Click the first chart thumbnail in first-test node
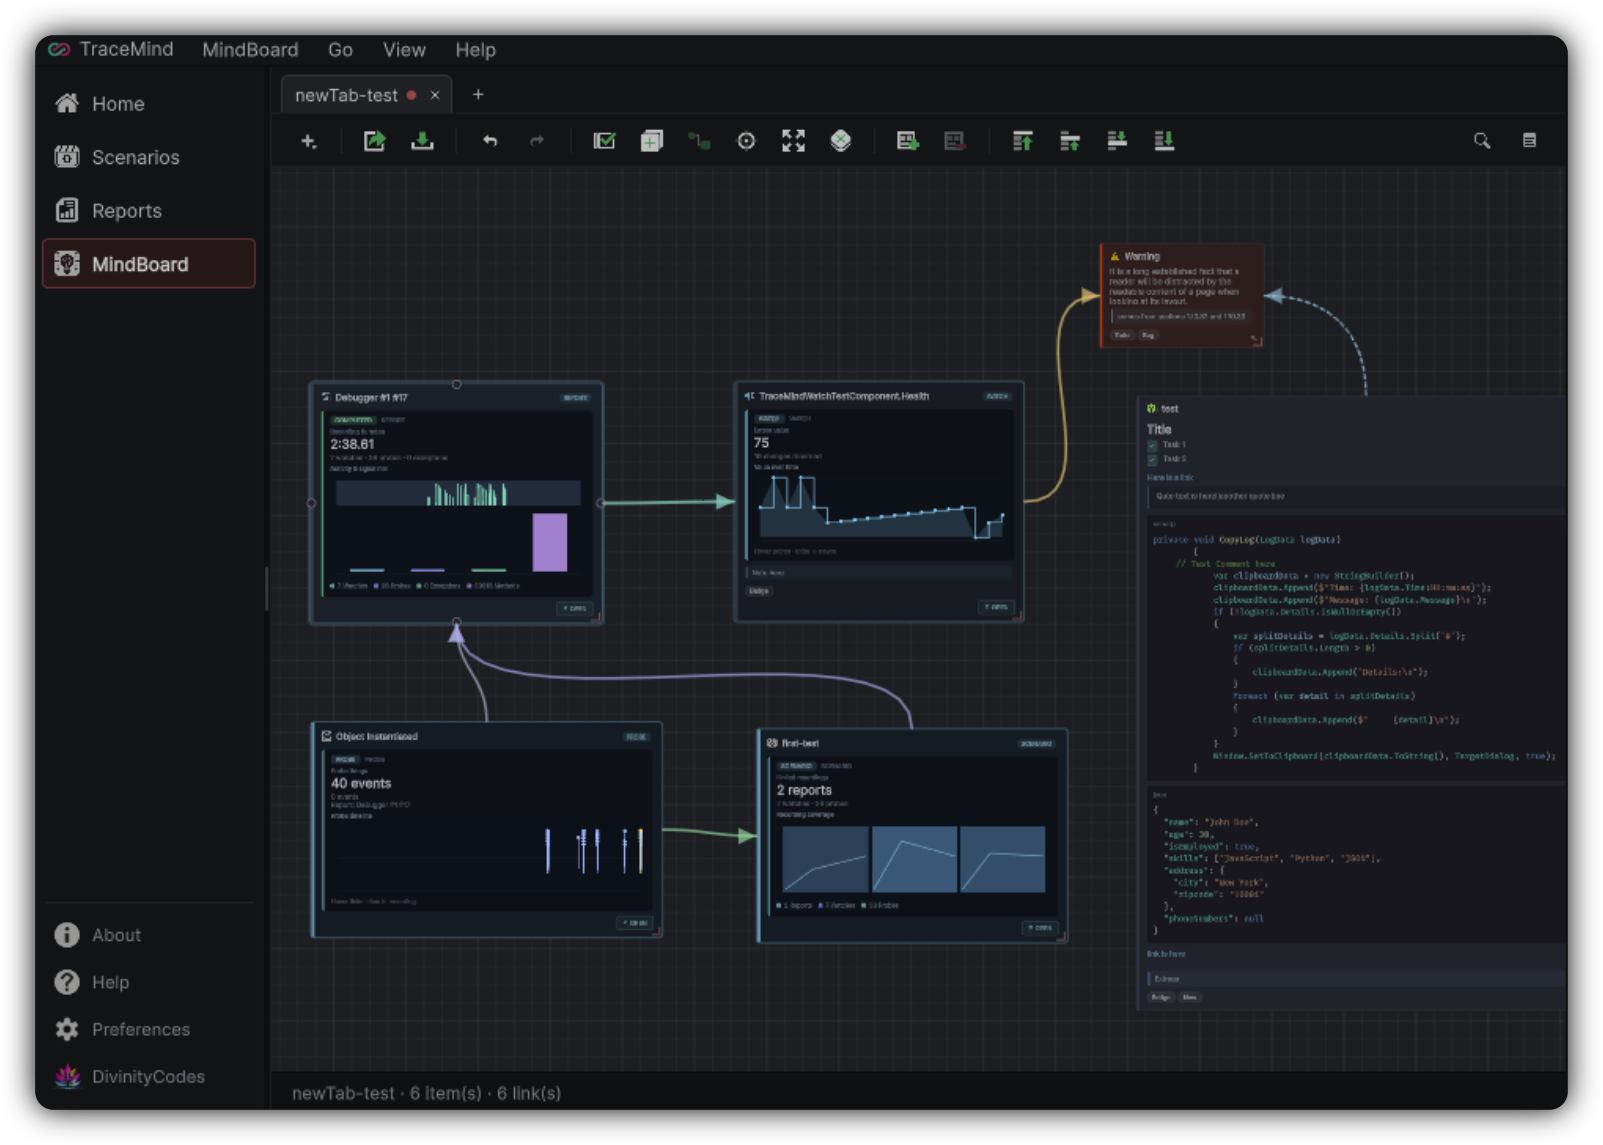The image size is (1603, 1145). pos(825,859)
